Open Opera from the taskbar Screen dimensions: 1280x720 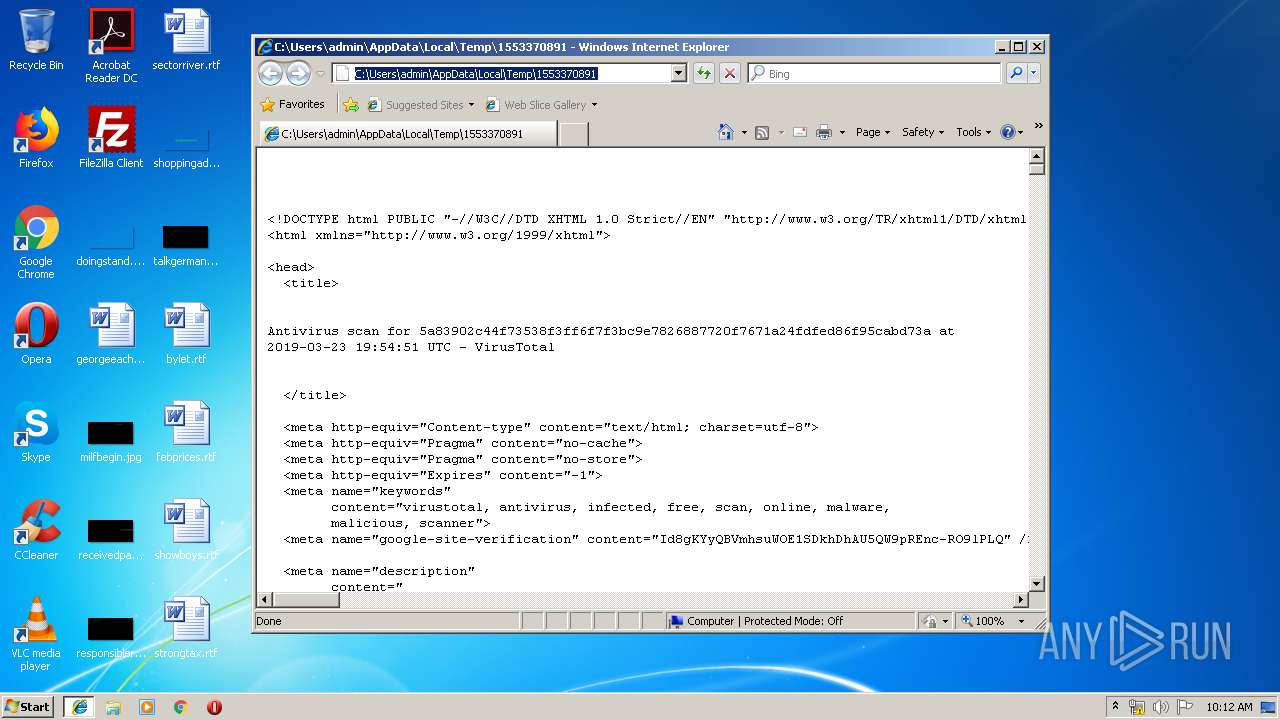pos(214,706)
